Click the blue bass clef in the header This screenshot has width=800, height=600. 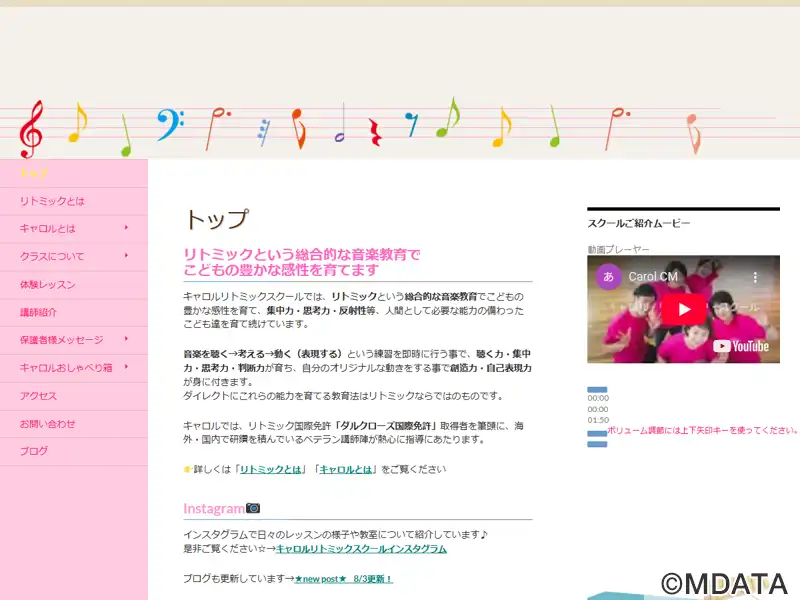pos(169,124)
